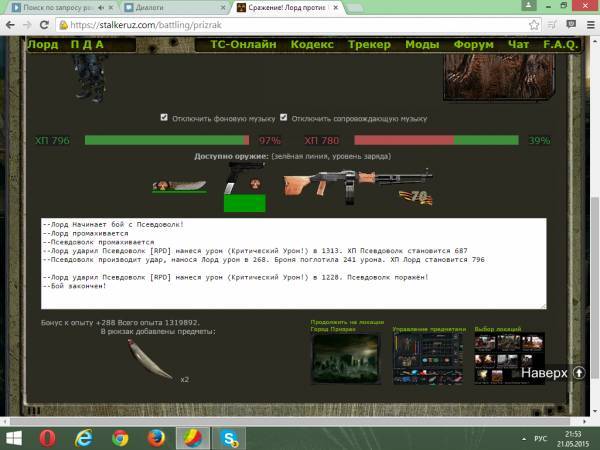The image size is (600, 450).
Task: Choose the pistol weapon
Action: point(239,178)
